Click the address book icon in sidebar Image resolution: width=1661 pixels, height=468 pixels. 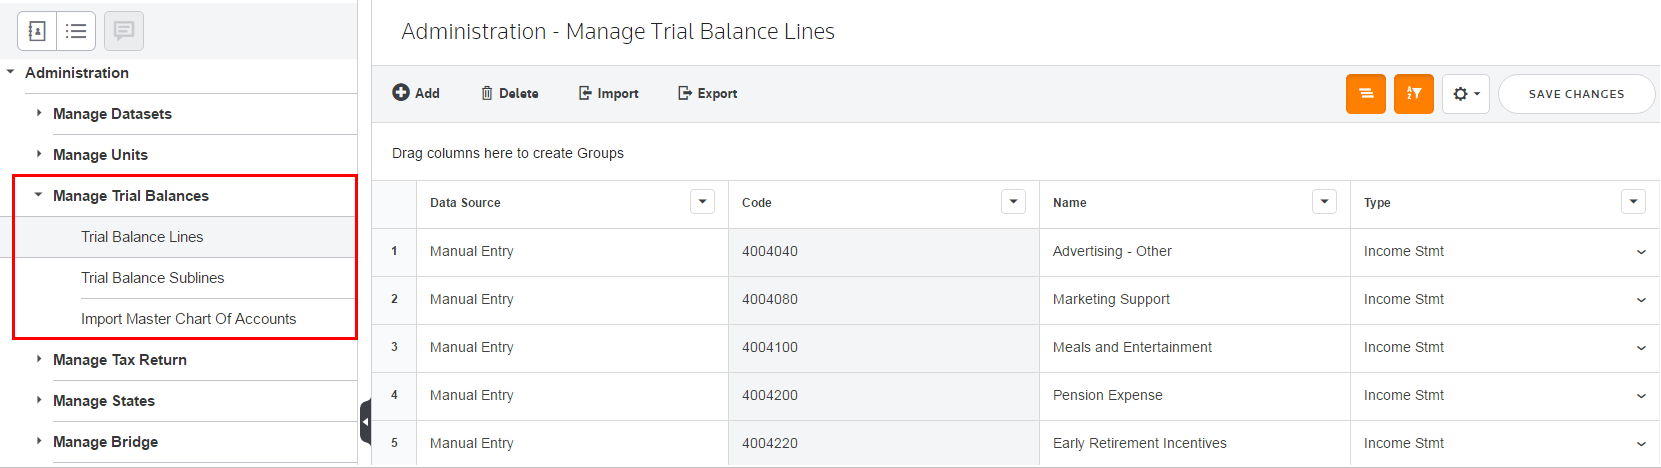(x=37, y=31)
